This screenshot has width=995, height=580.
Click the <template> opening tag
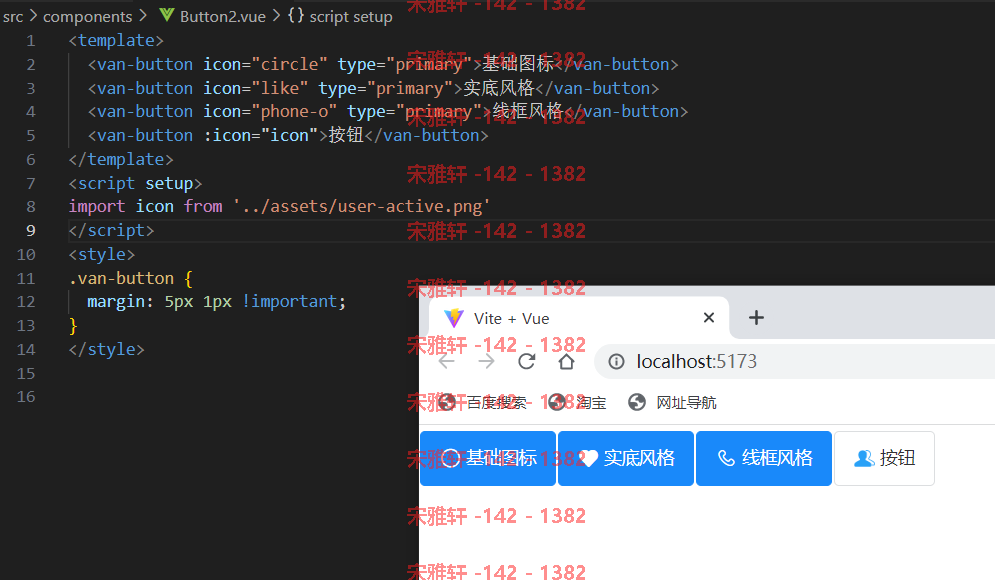116,41
